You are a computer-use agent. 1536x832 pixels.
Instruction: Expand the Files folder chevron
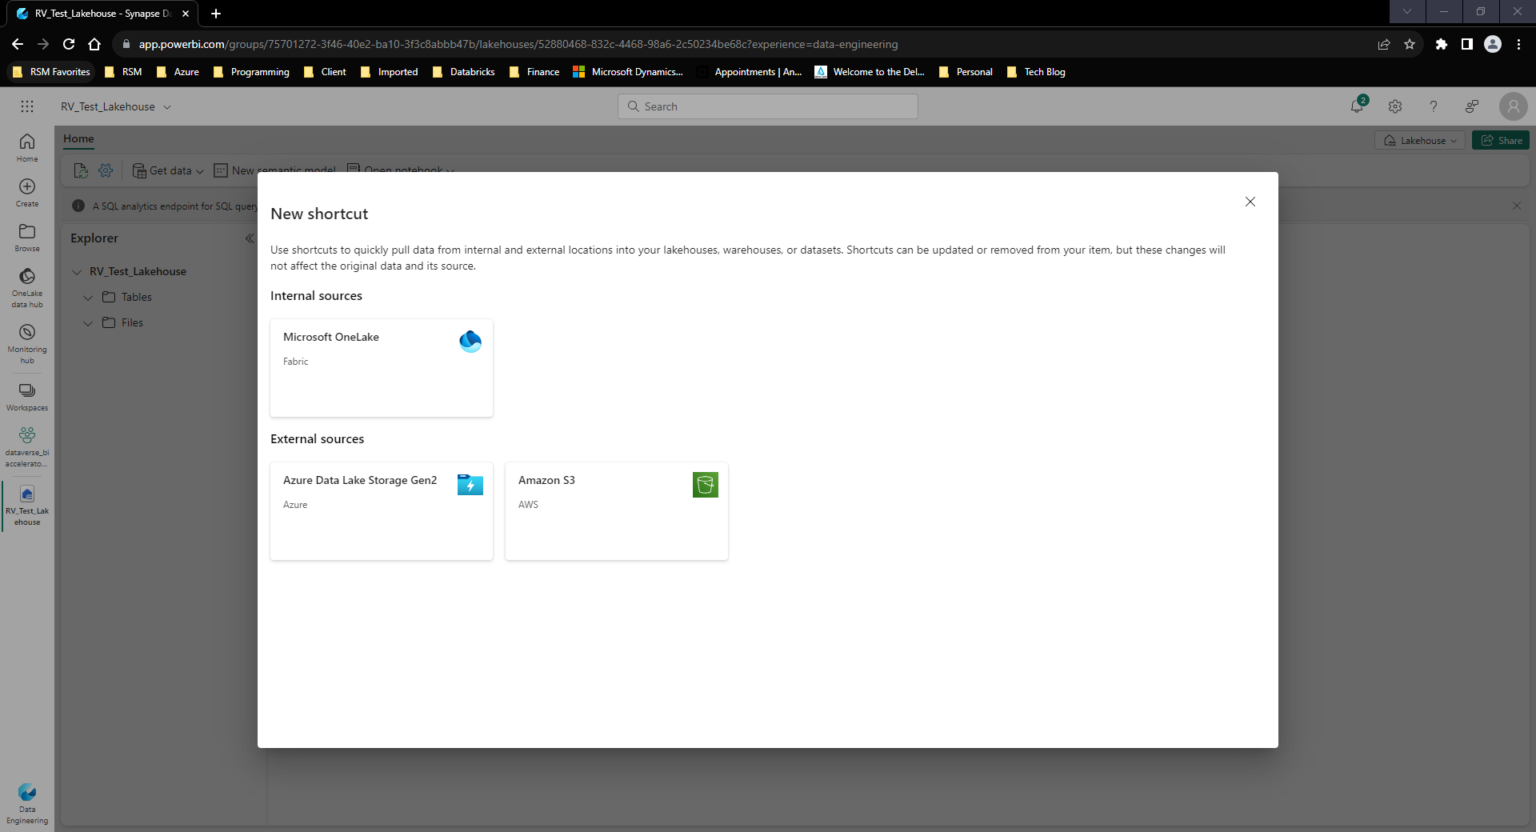pos(88,323)
